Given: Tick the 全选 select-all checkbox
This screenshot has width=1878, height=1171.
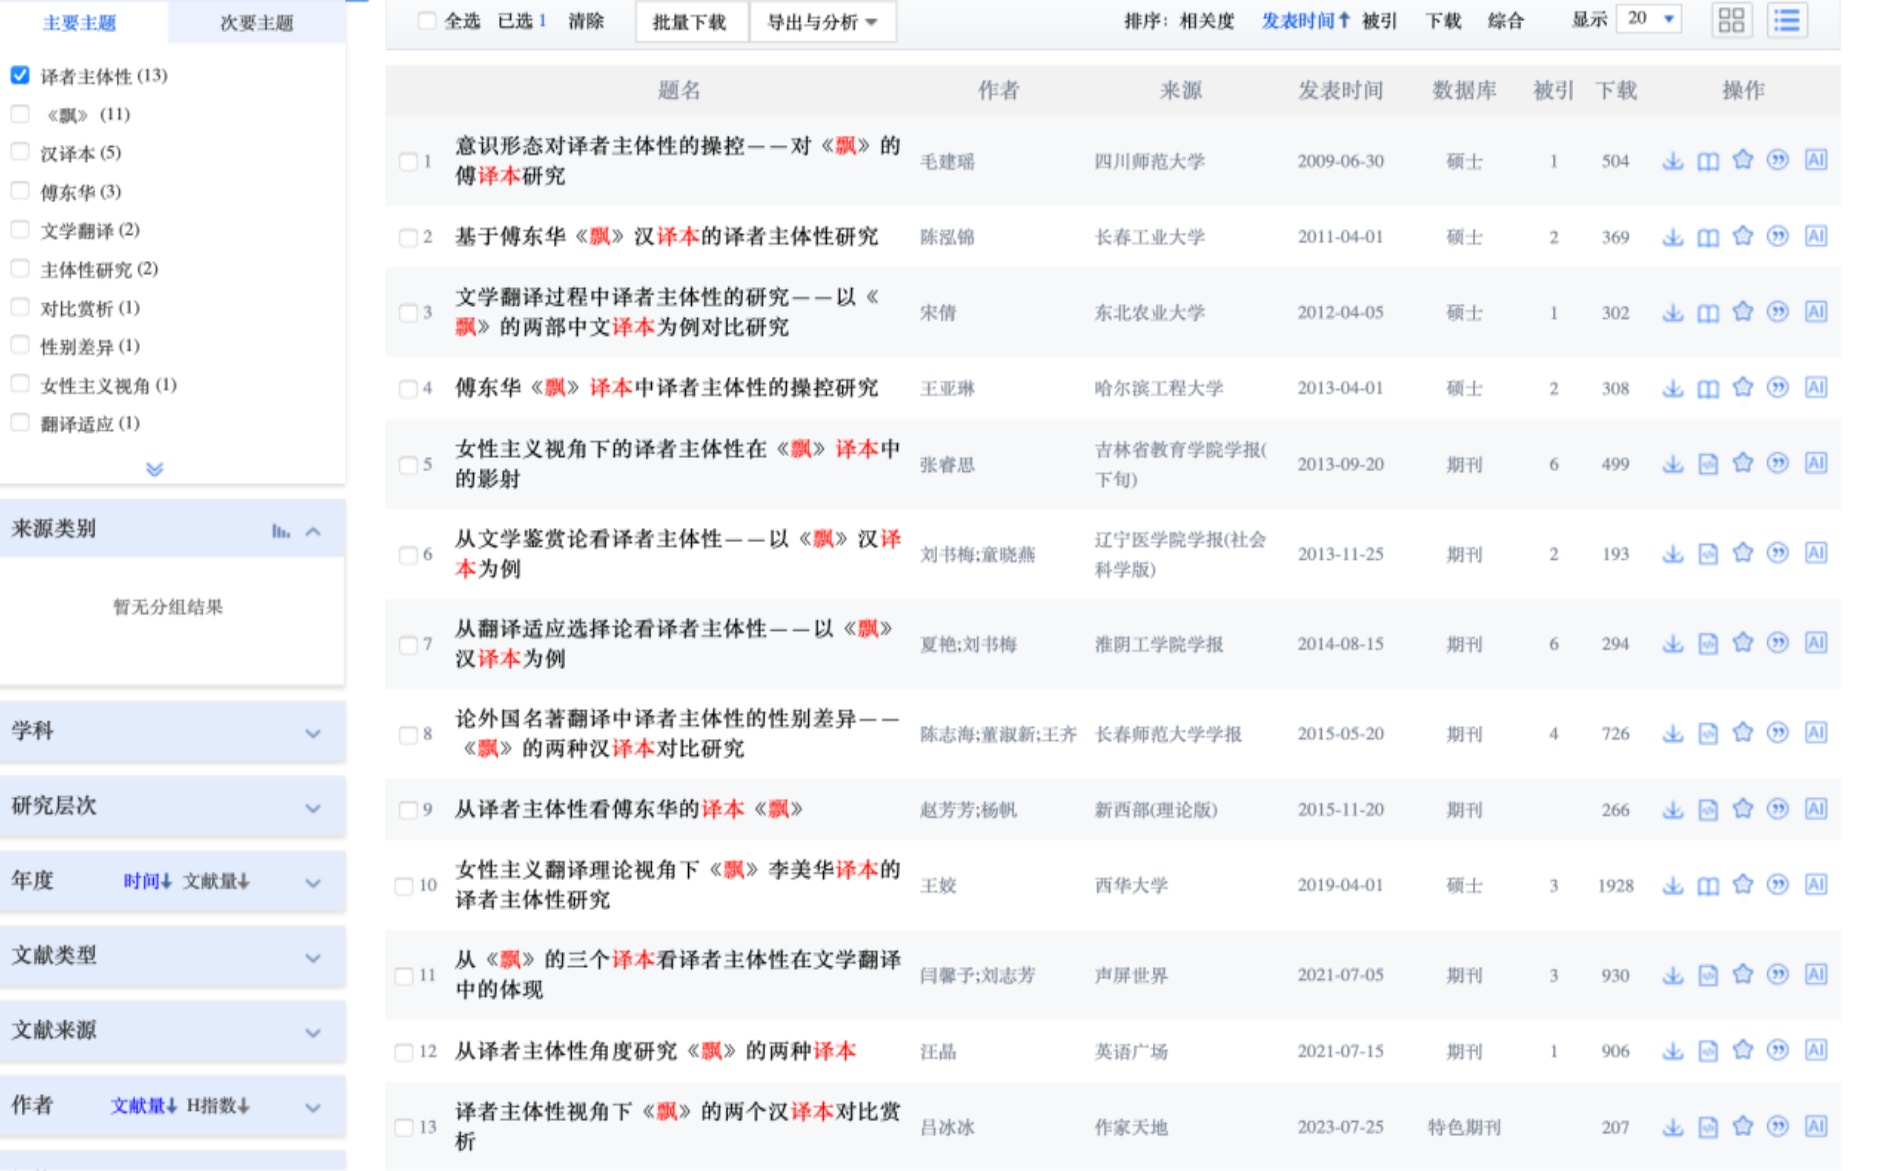Looking at the screenshot, I should [x=427, y=21].
